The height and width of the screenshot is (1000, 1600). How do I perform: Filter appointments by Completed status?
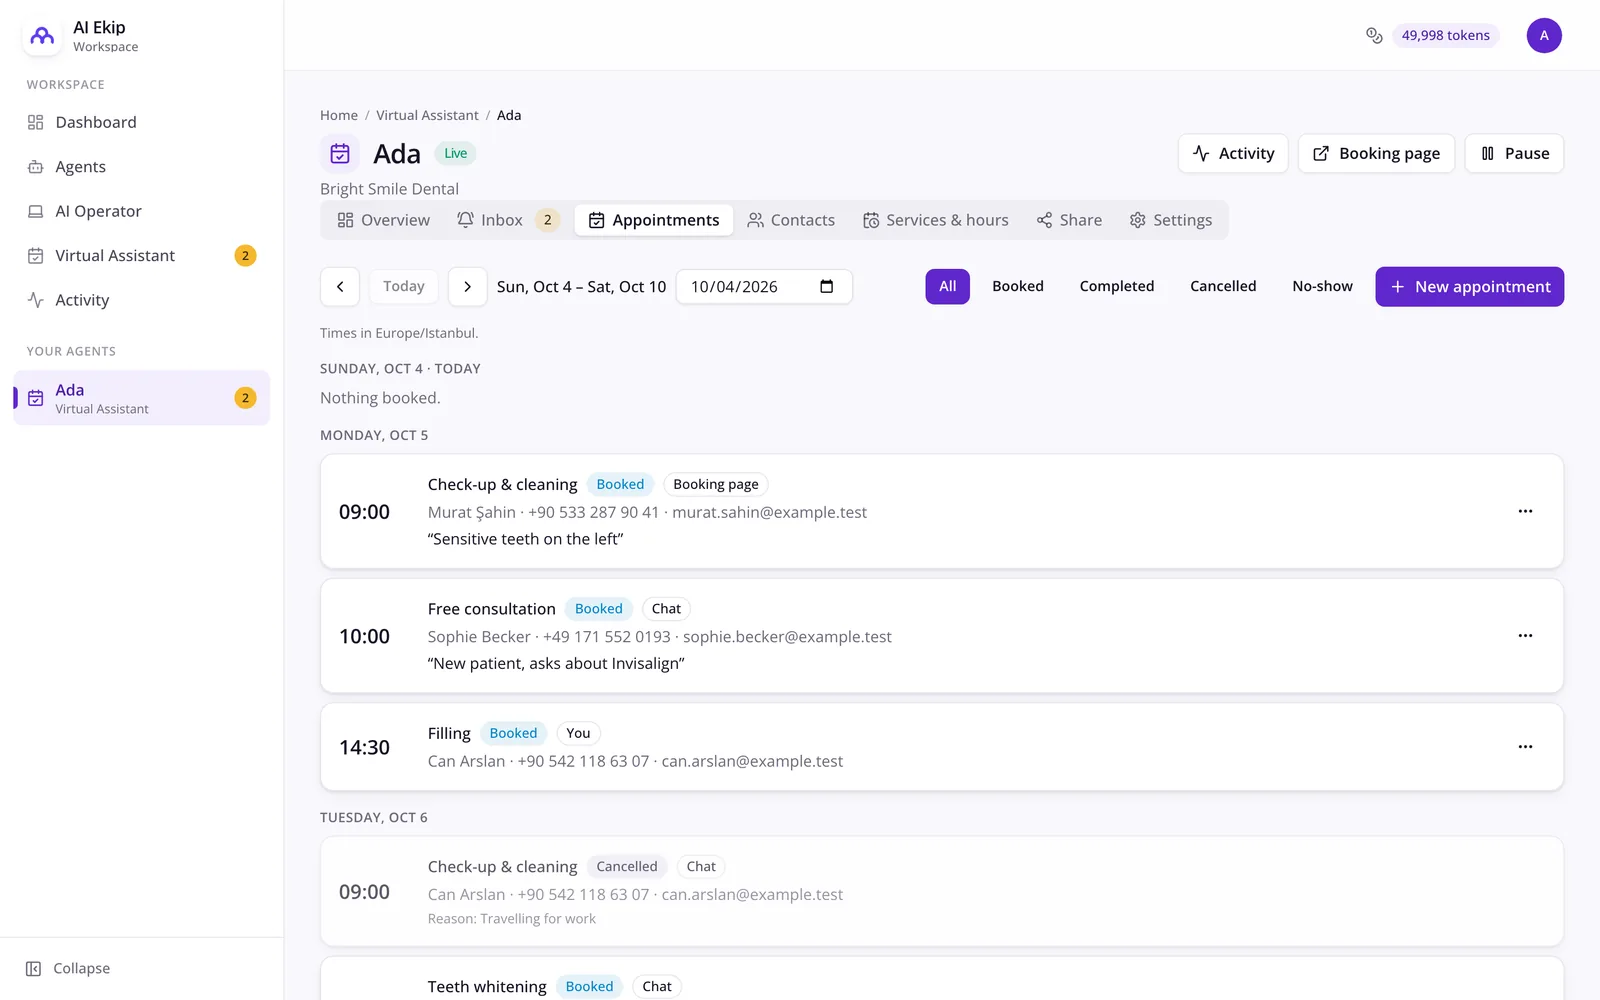1116,286
